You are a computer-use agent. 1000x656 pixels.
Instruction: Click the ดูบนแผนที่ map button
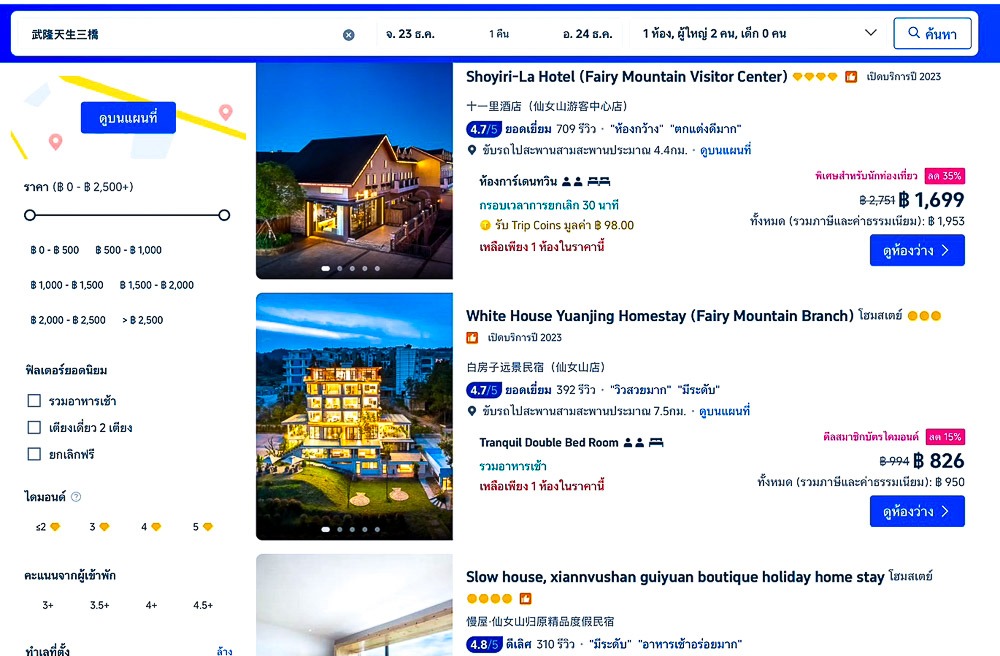point(128,118)
